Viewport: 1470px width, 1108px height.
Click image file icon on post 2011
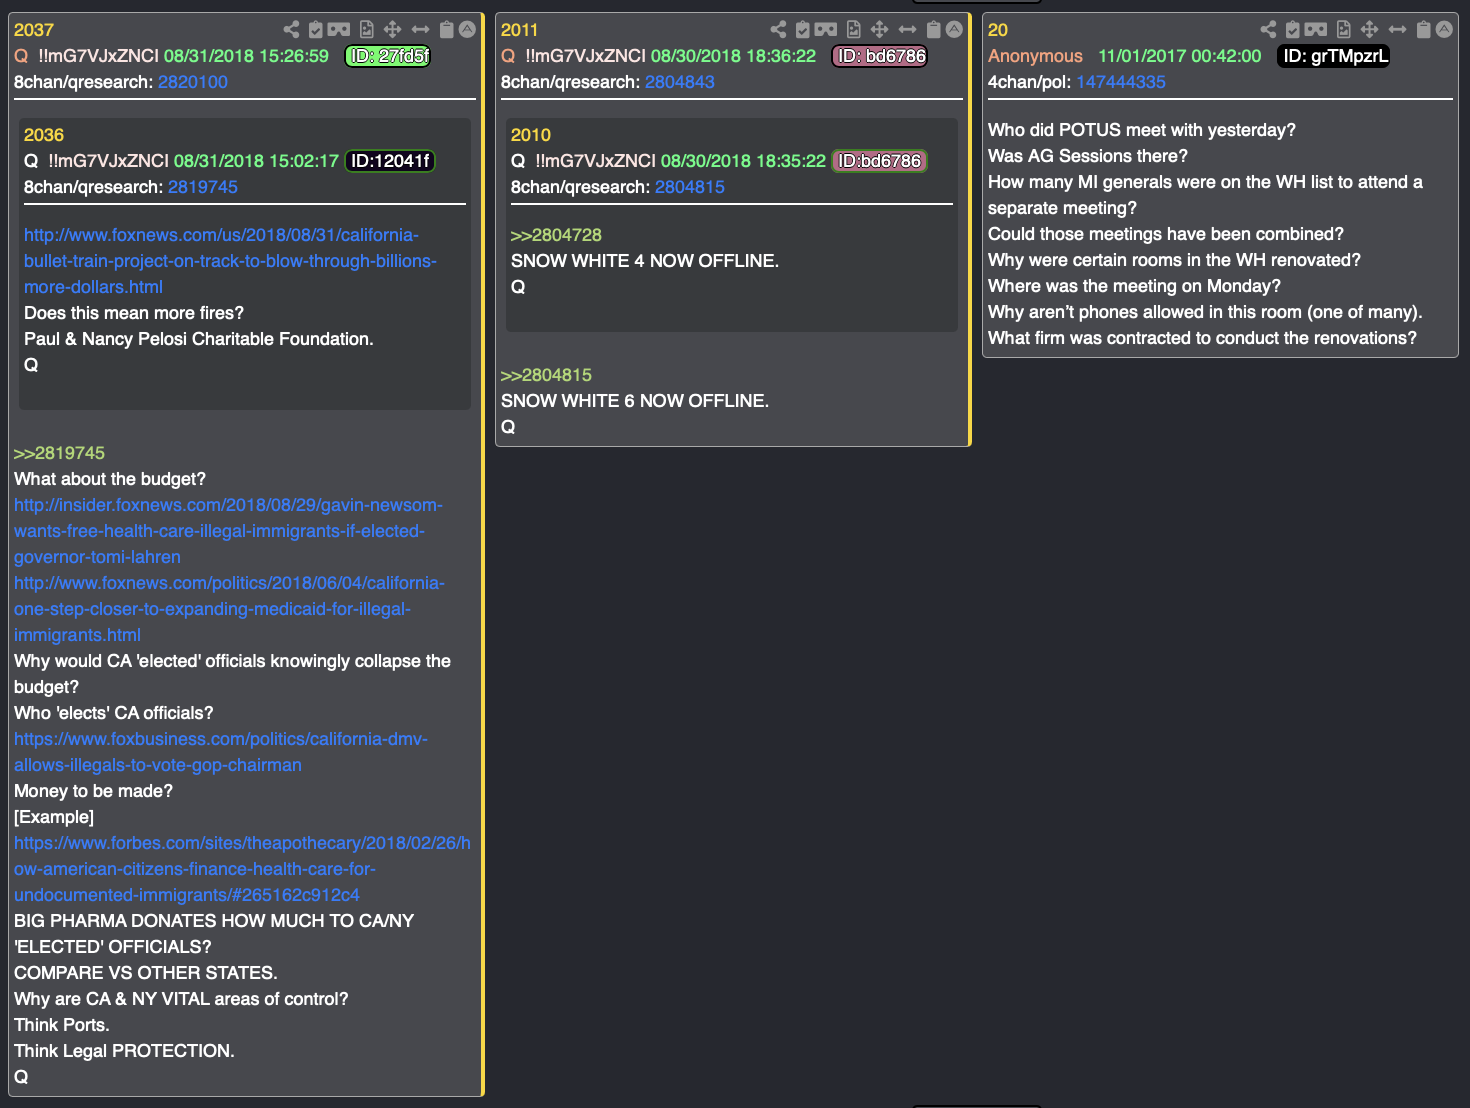tap(854, 29)
